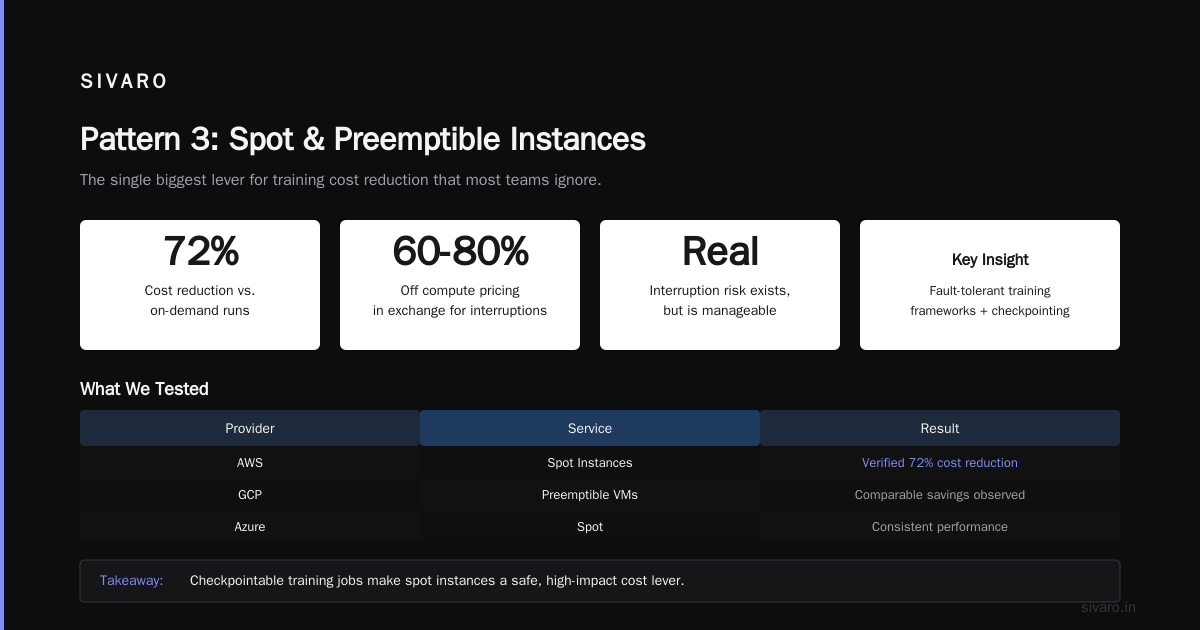The image size is (1200, 630).
Task: Click the Key Insight card
Action: click(x=990, y=285)
